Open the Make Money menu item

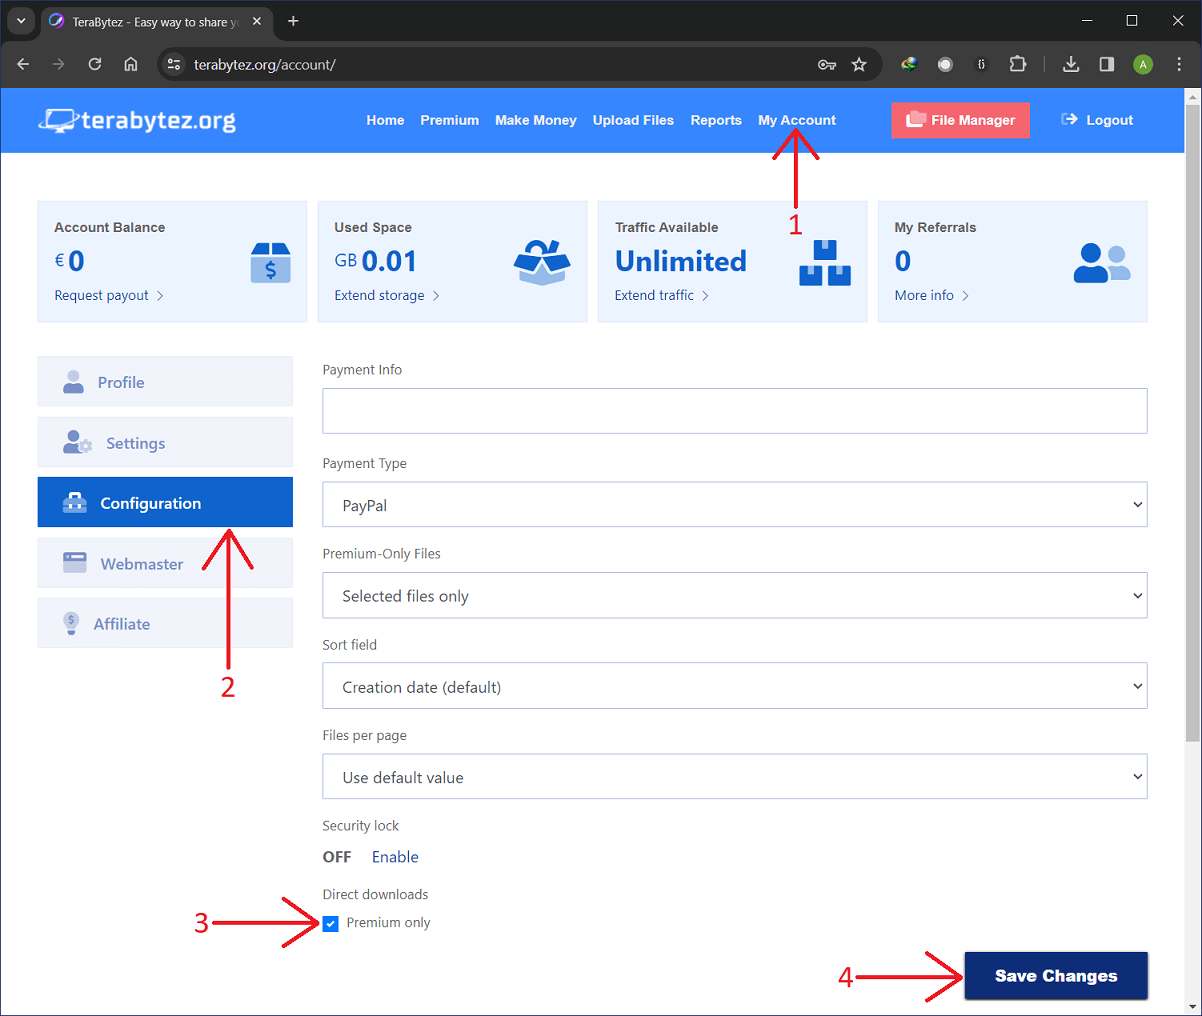coord(535,120)
